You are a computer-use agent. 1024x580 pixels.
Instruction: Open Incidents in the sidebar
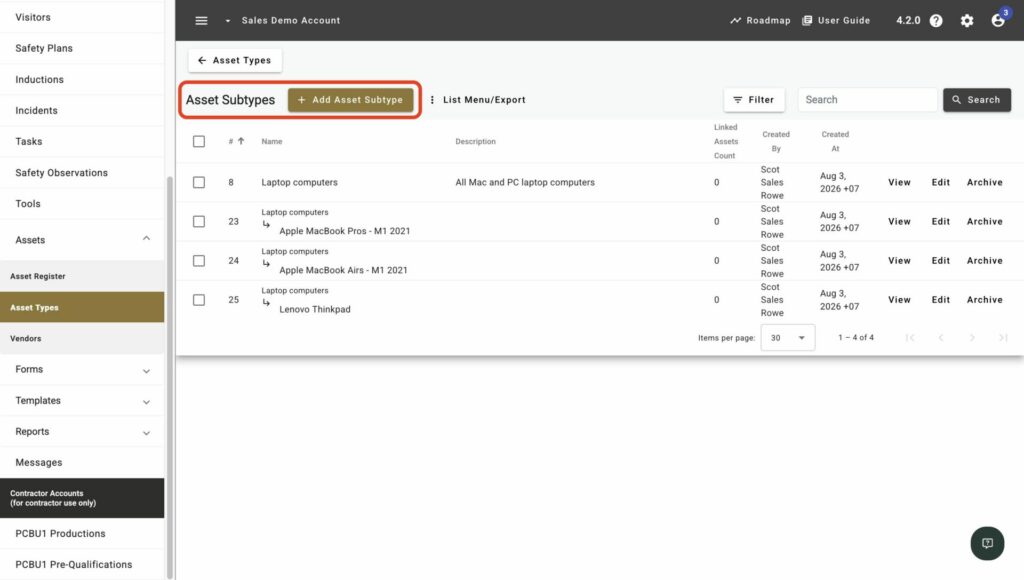[x=82, y=110]
